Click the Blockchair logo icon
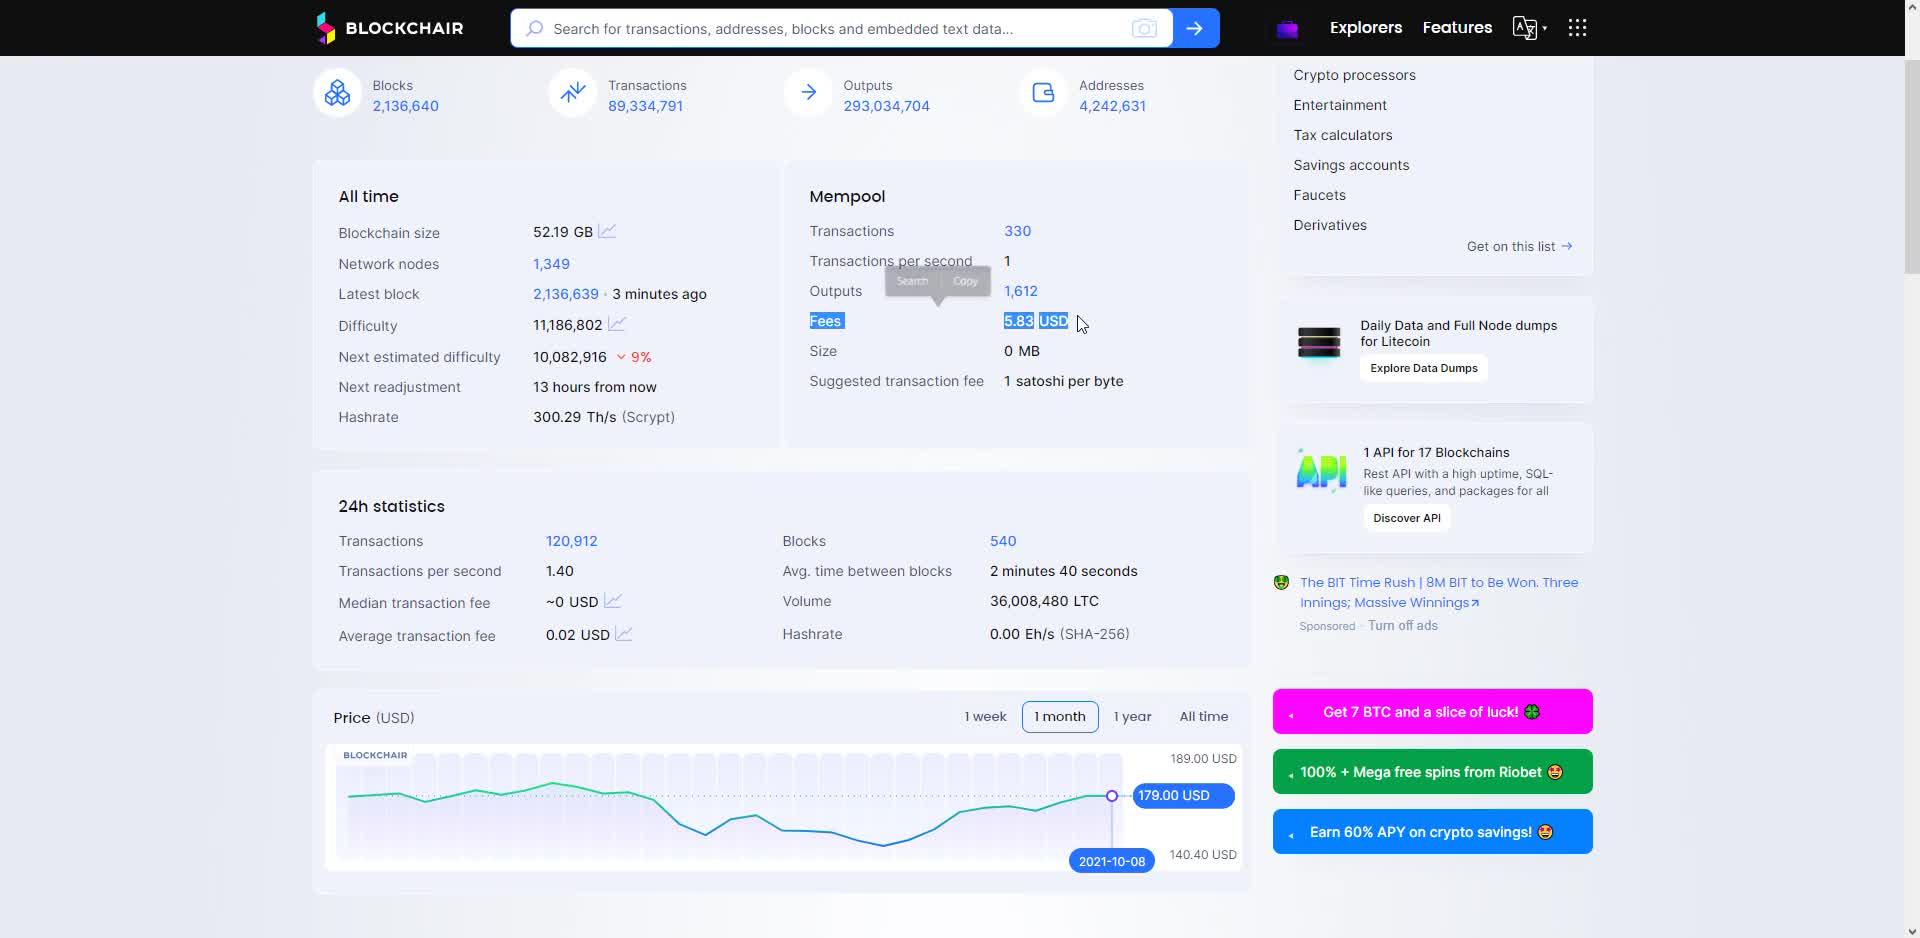Viewport: 1920px width, 938px height. tap(326, 28)
